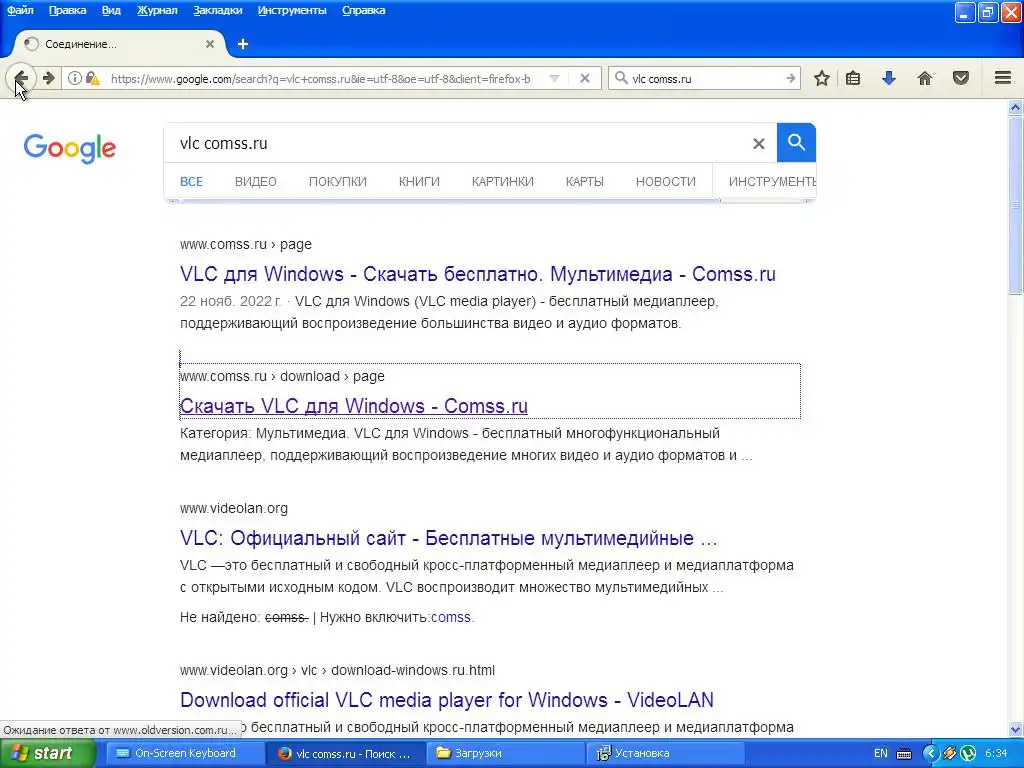Expand hidden tray icons arrow

[x=930, y=754]
